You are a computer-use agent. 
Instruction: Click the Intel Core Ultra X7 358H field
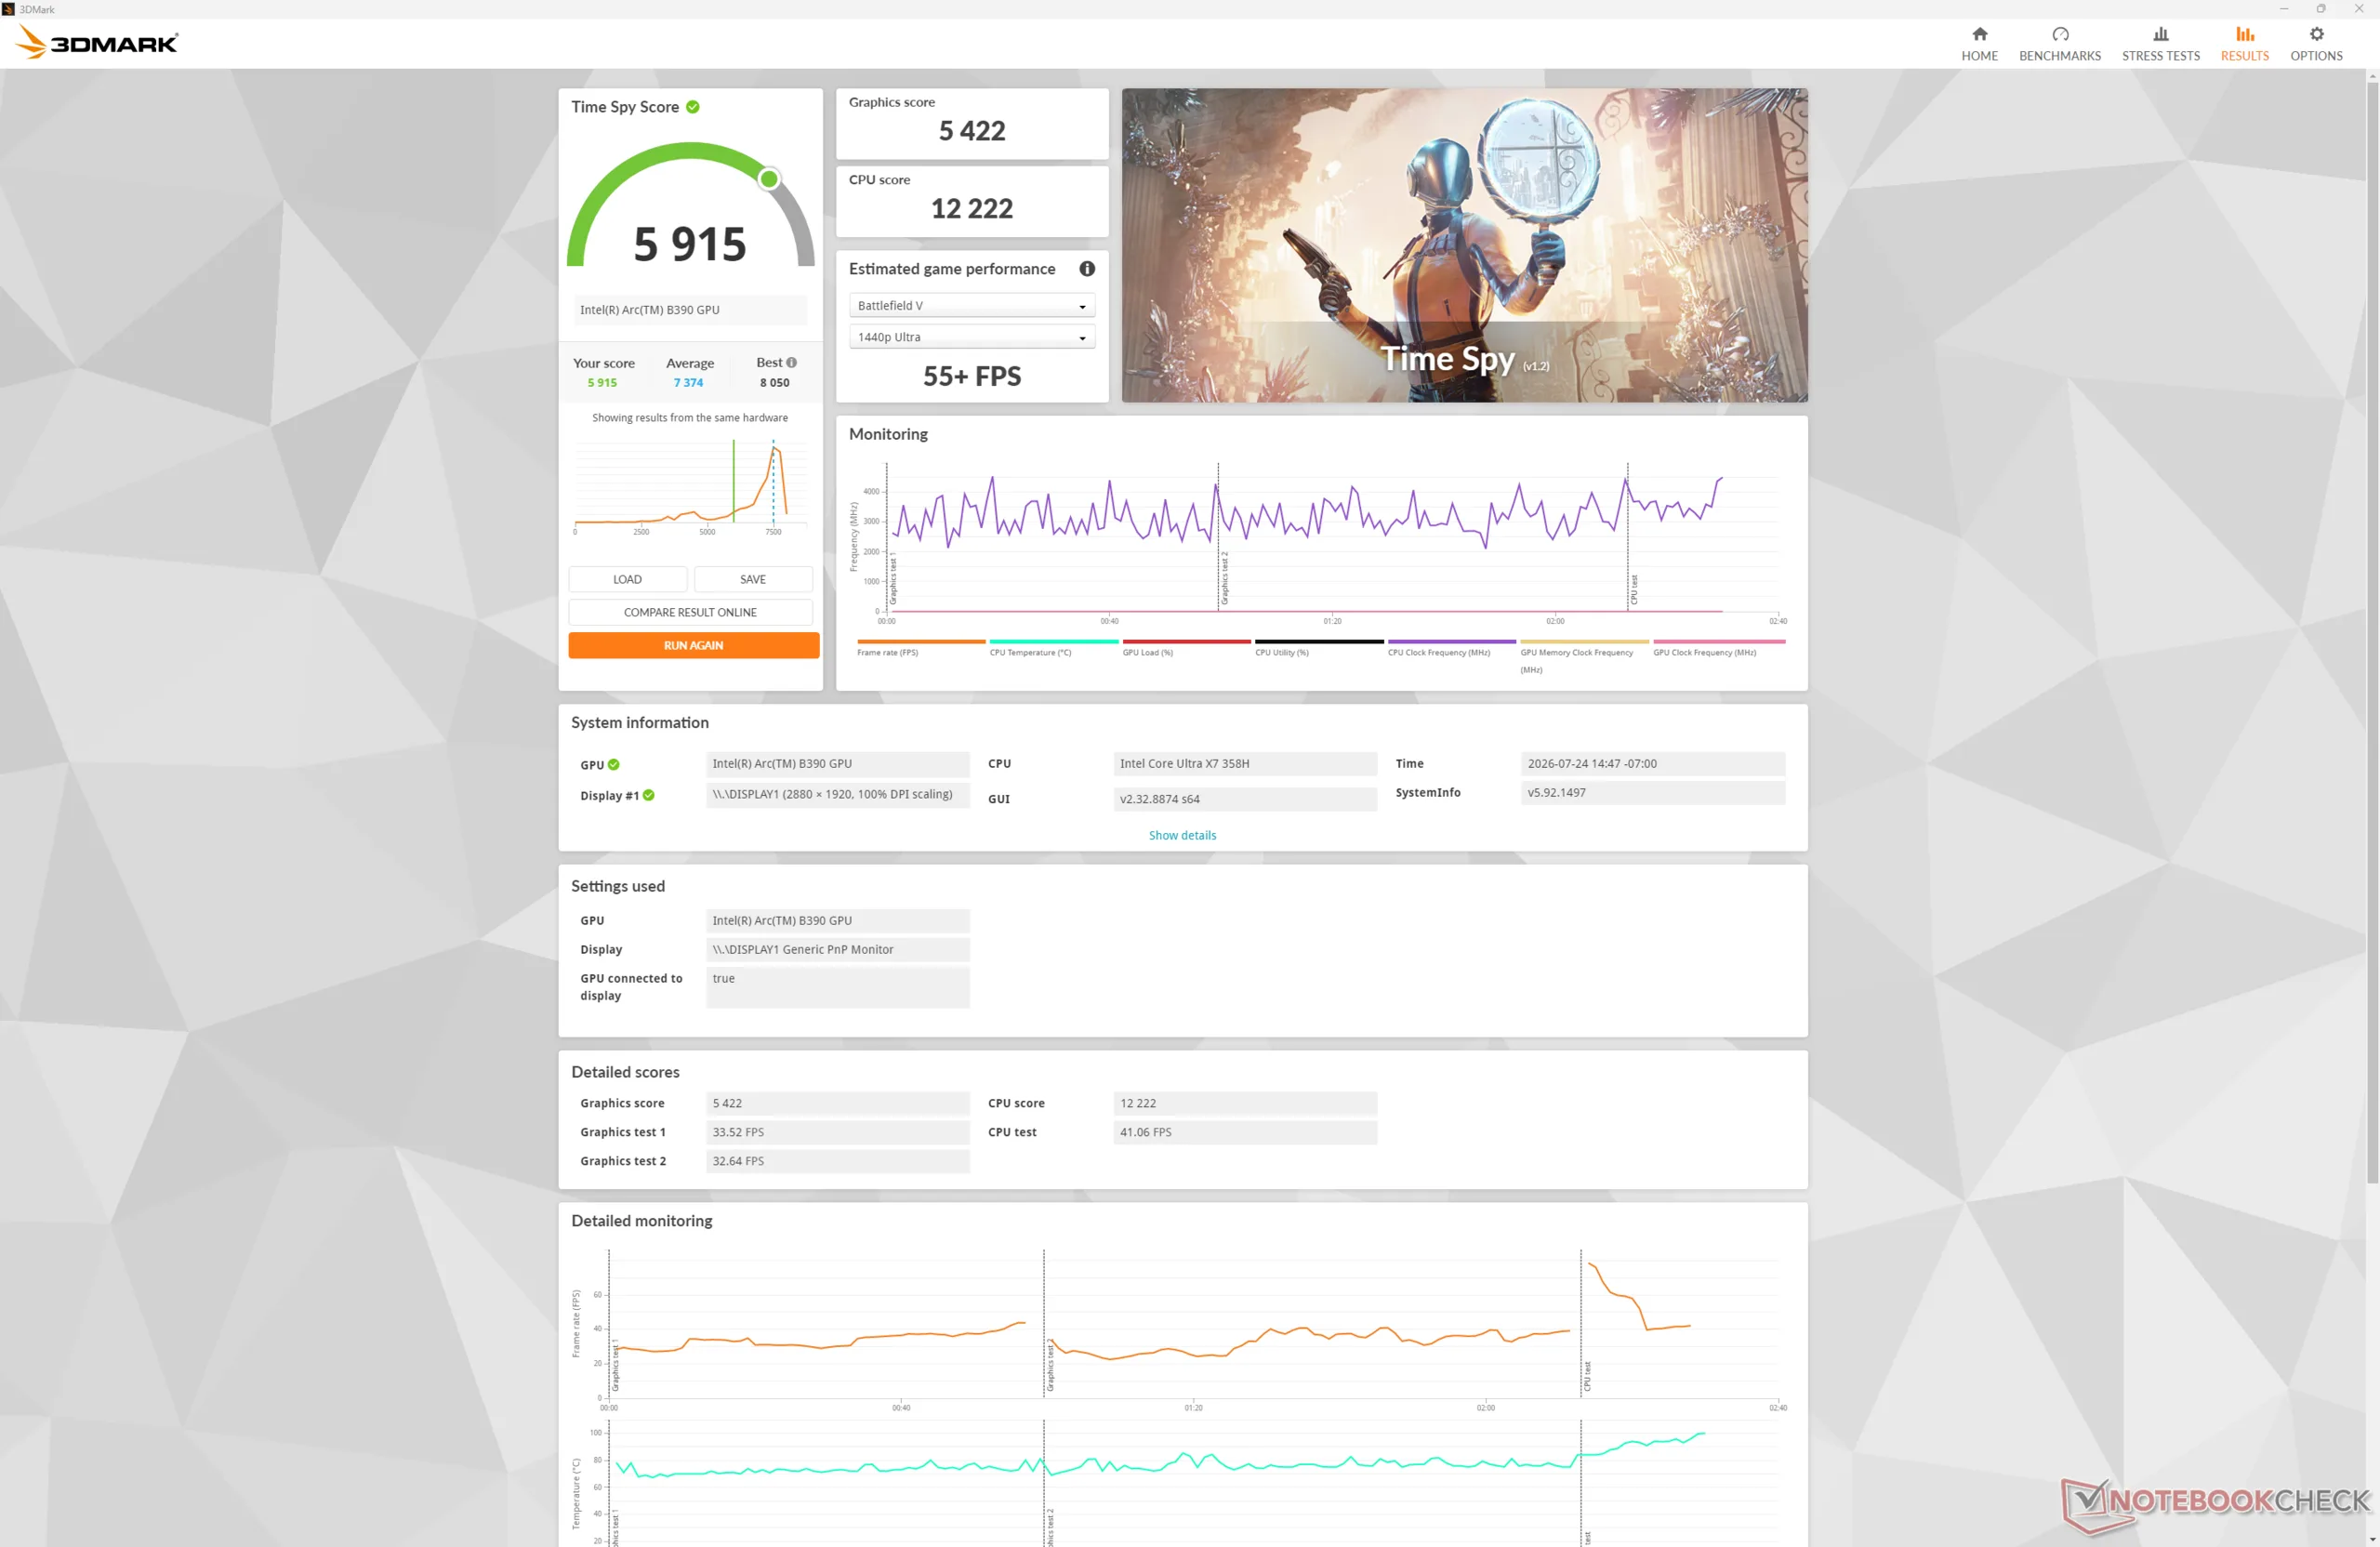(1245, 764)
